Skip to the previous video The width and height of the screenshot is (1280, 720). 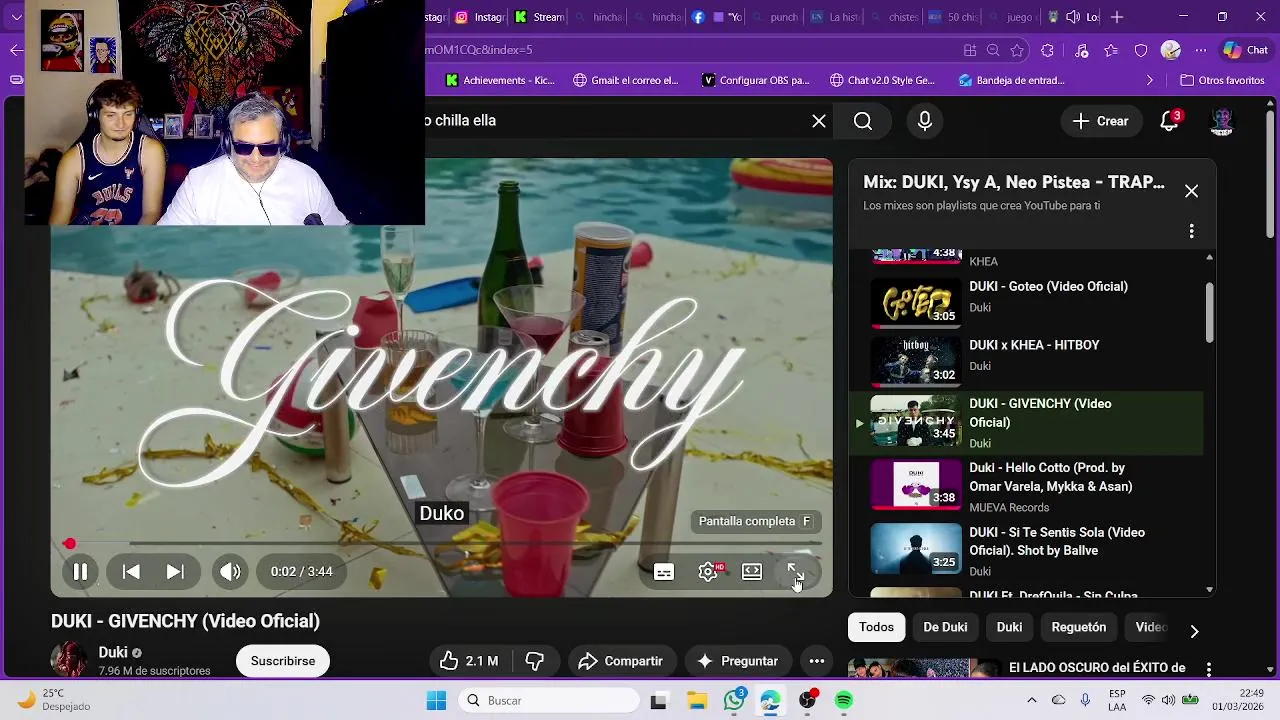click(131, 572)
